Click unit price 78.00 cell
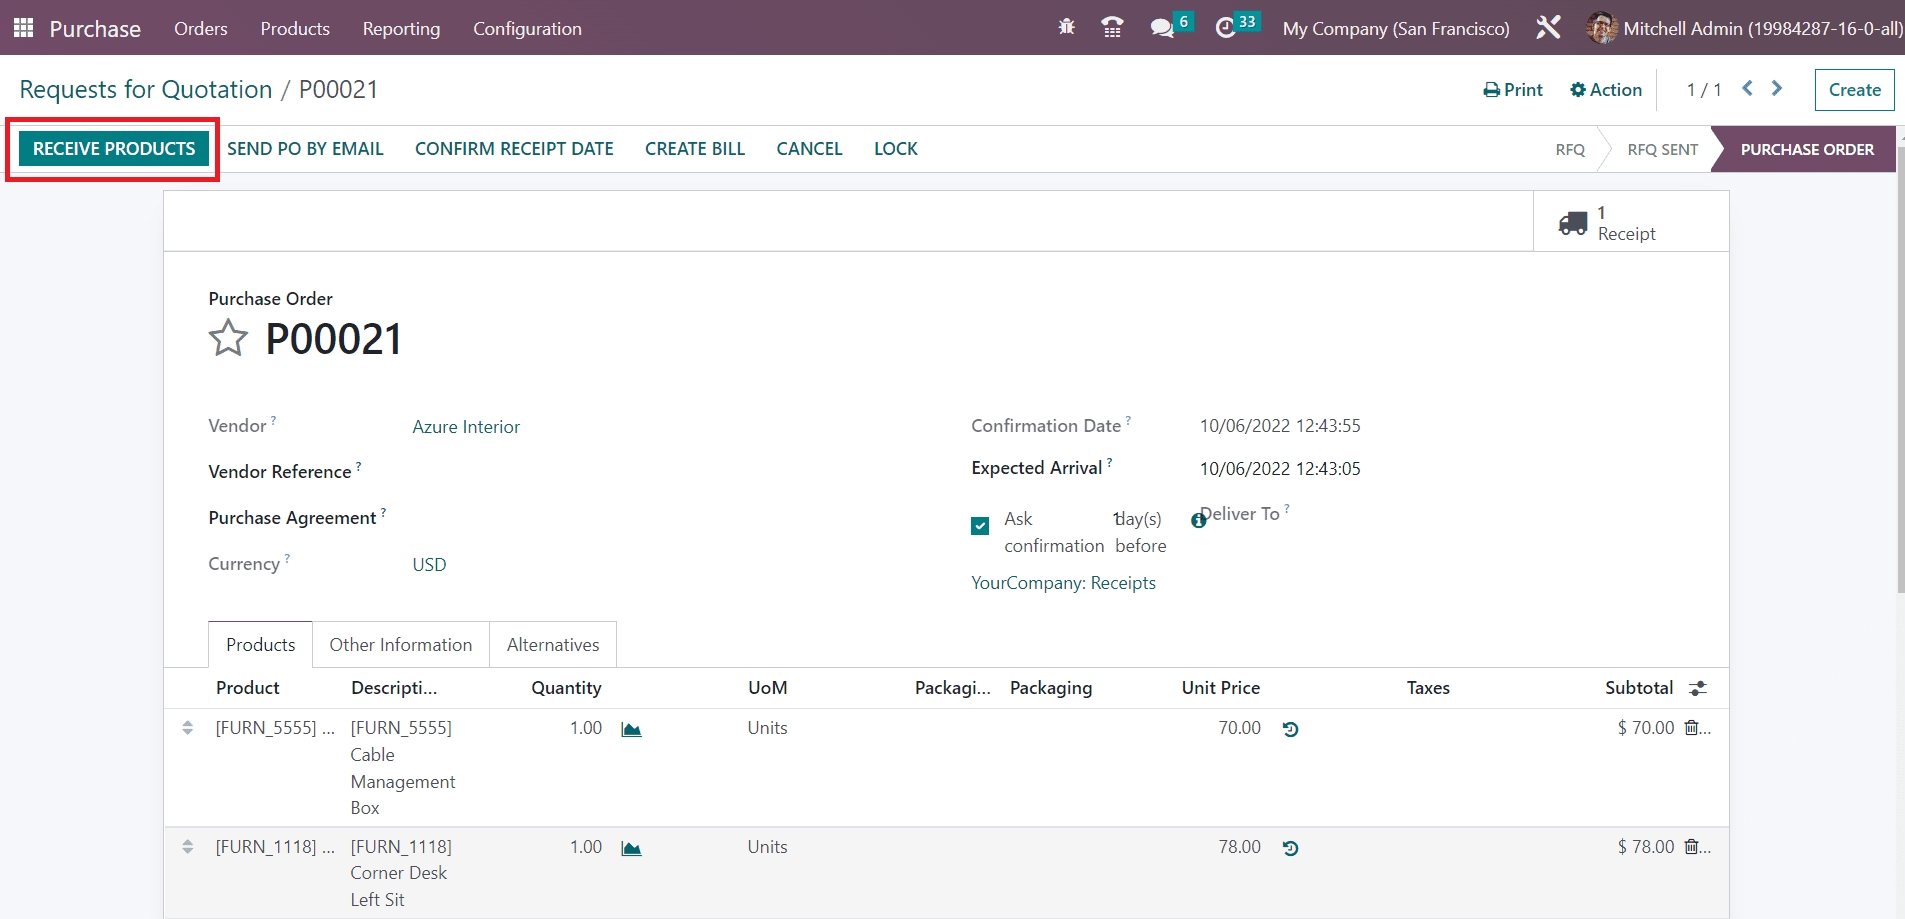Image resolution: width=1905 pixels, height=919 pixels. pyautogui.click(x=1239, y=847)
